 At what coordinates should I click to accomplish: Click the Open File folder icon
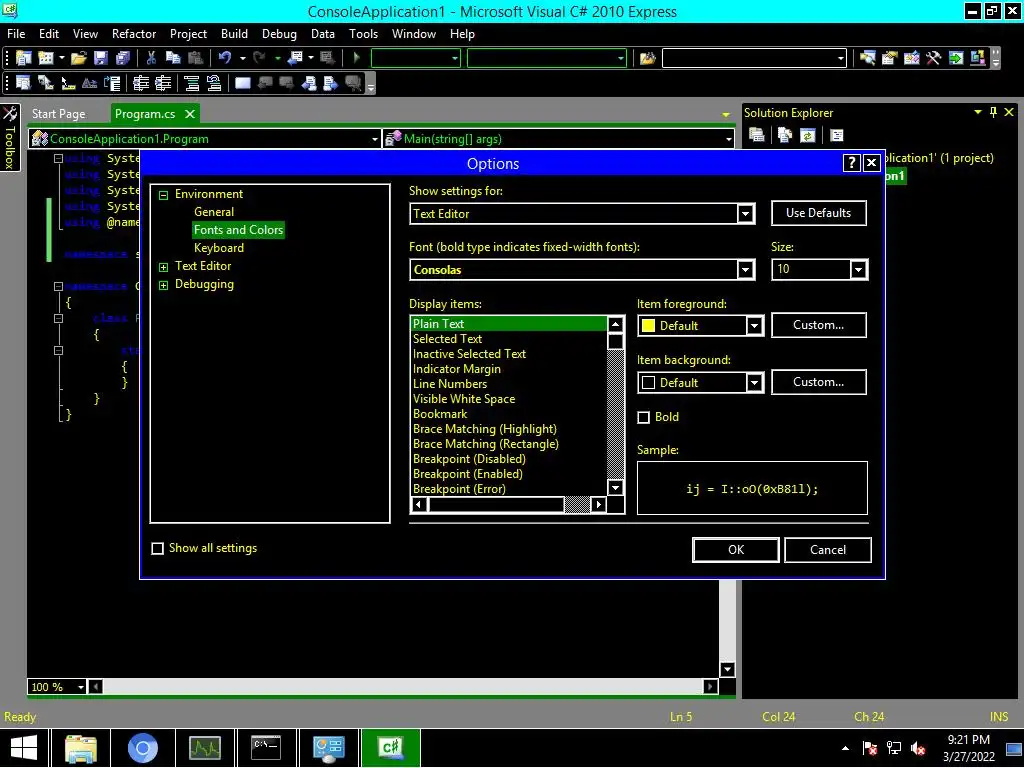click(x=79, y=58)
